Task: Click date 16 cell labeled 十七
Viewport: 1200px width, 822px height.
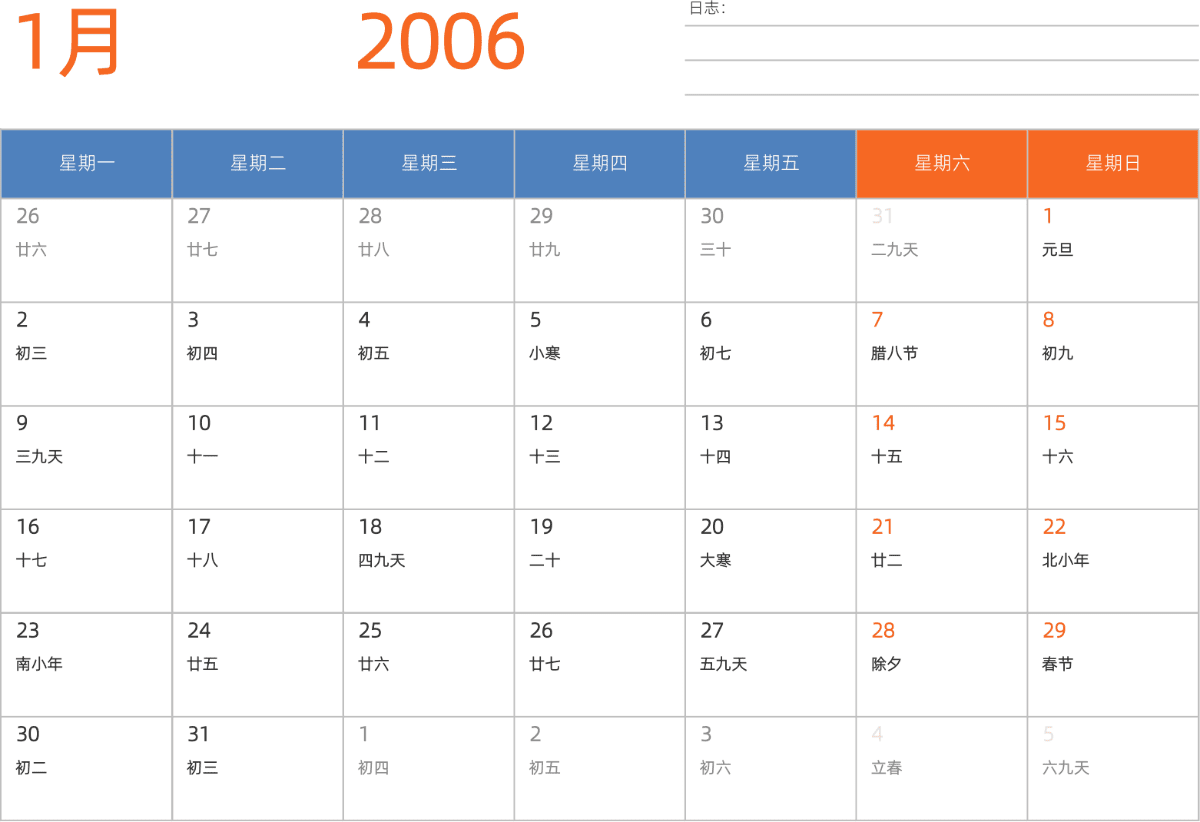Action: coord(87,561)
